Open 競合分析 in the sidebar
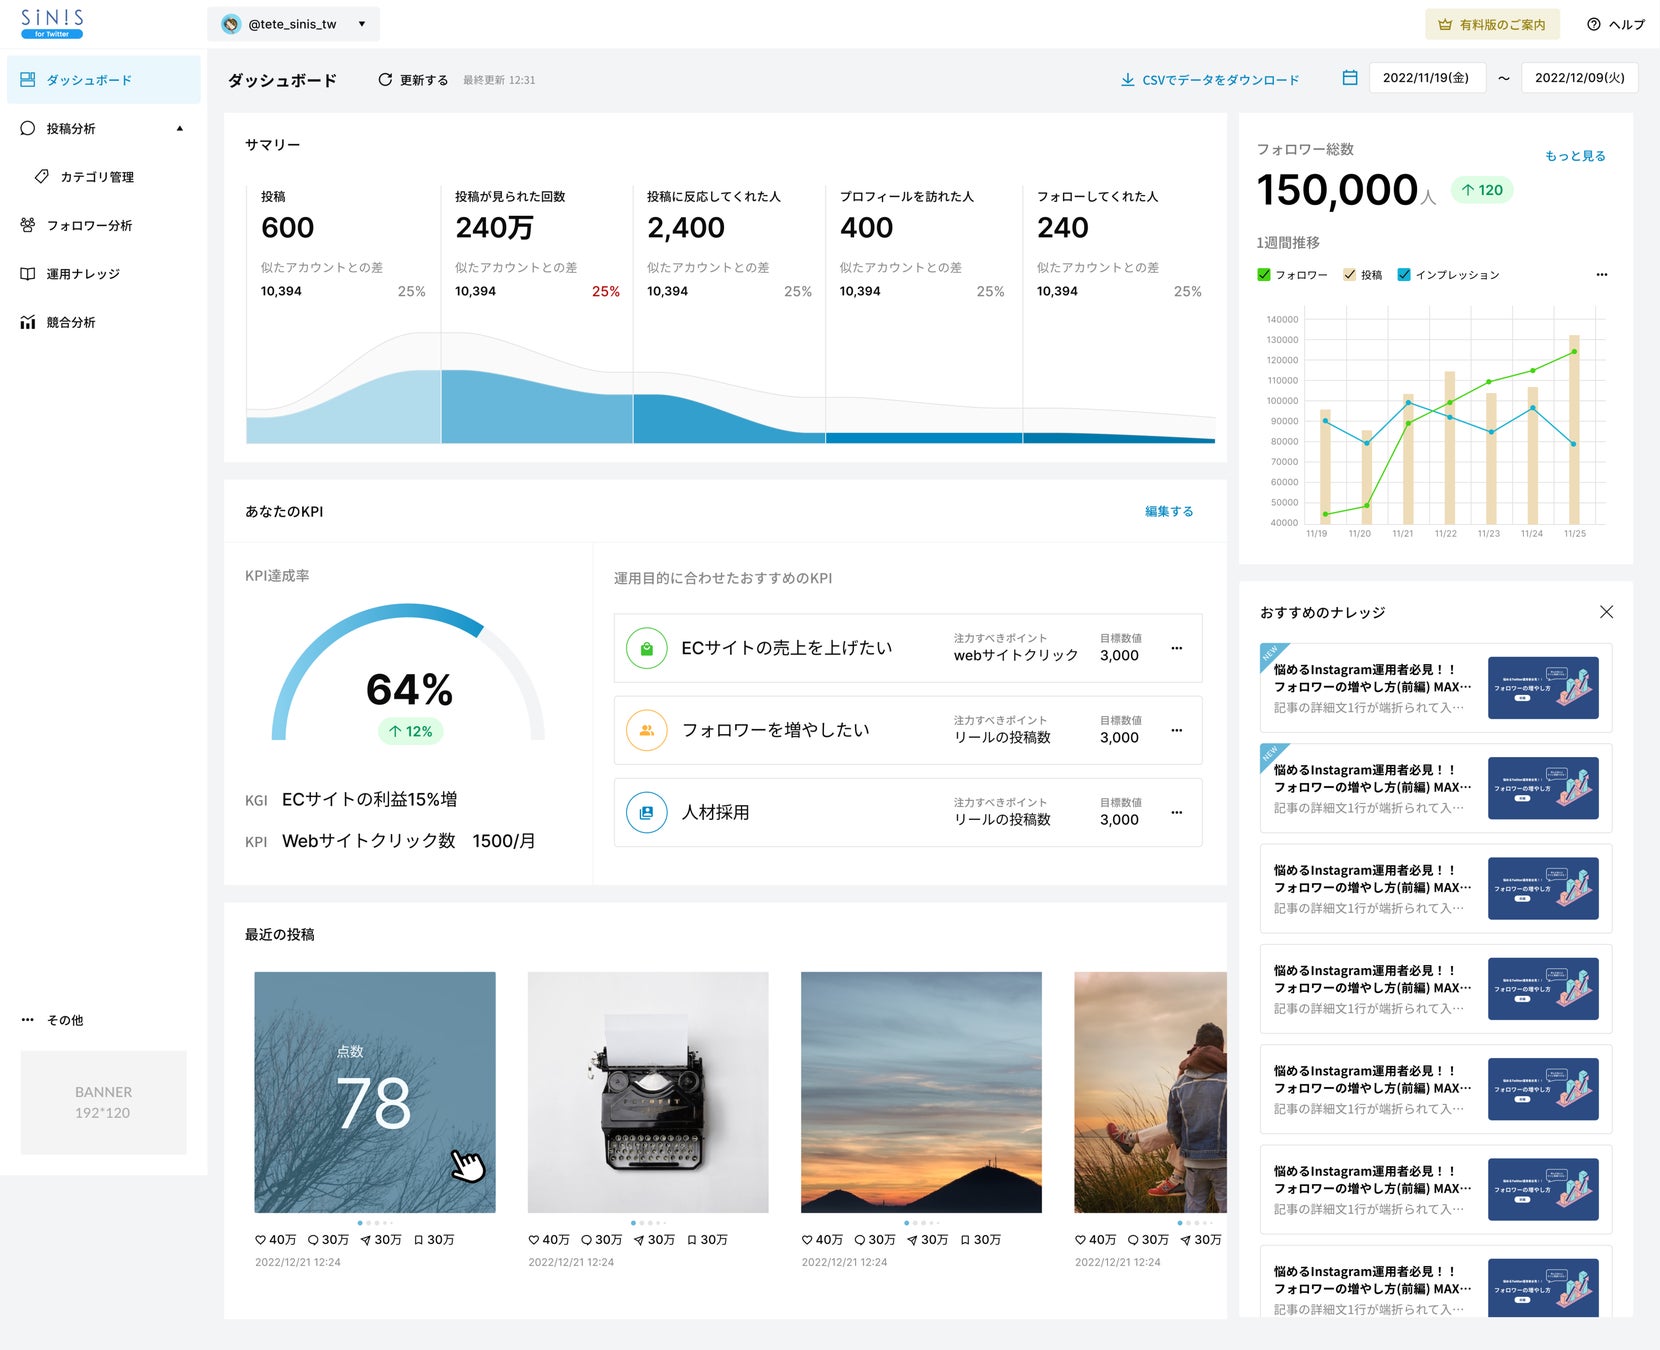 [x=58, y=322]
